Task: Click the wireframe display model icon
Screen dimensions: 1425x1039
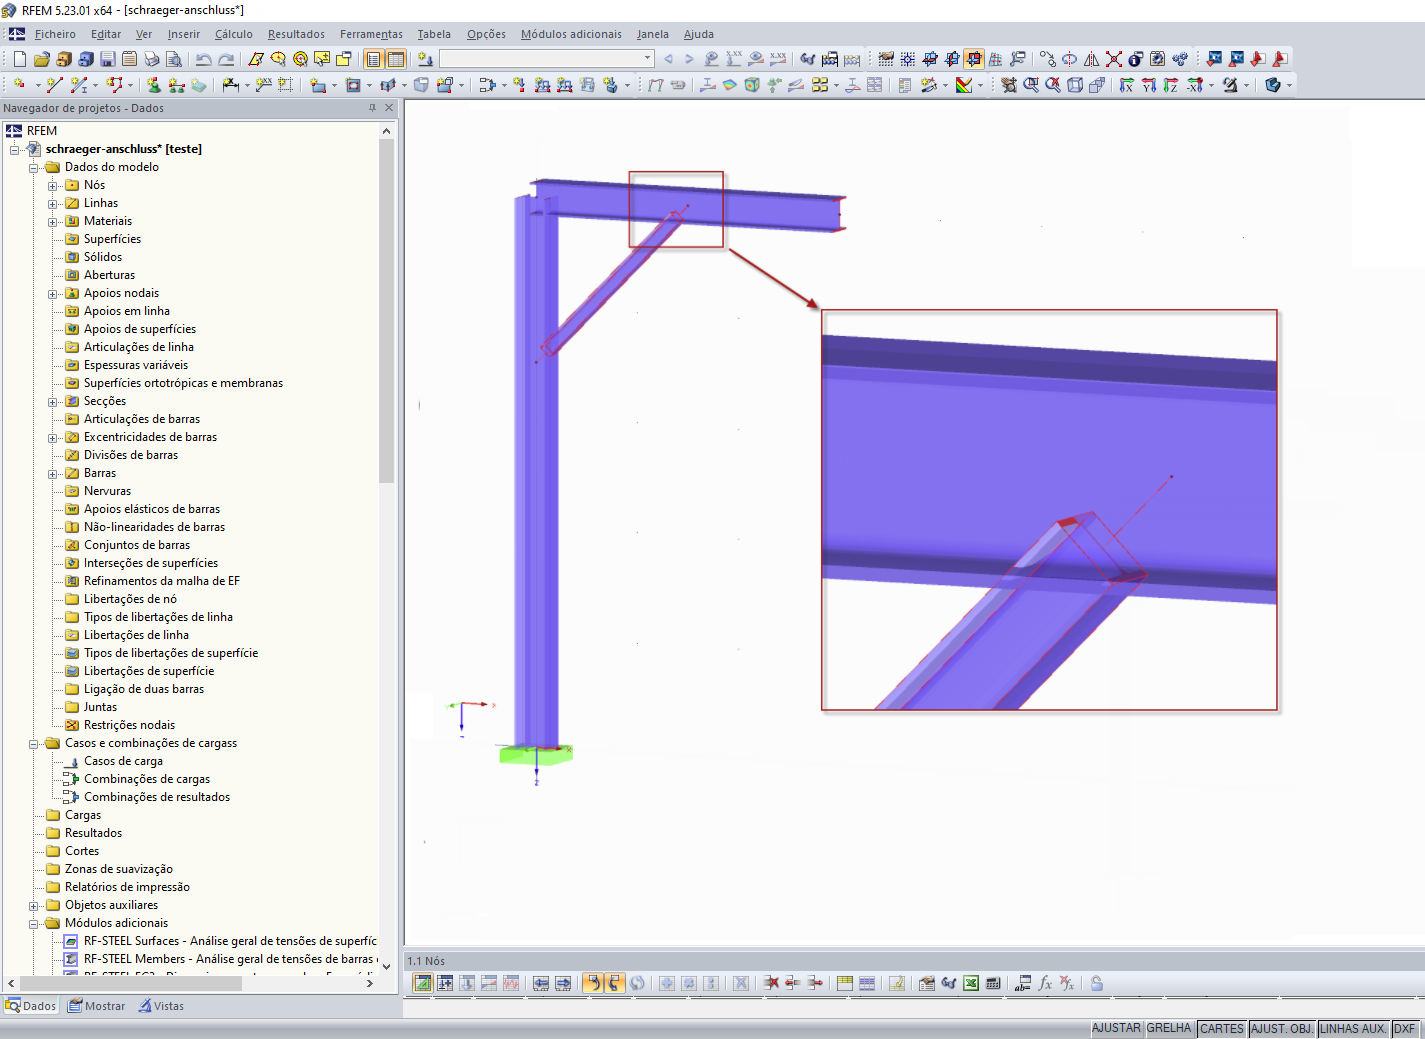Action: tap(1075, 85)
